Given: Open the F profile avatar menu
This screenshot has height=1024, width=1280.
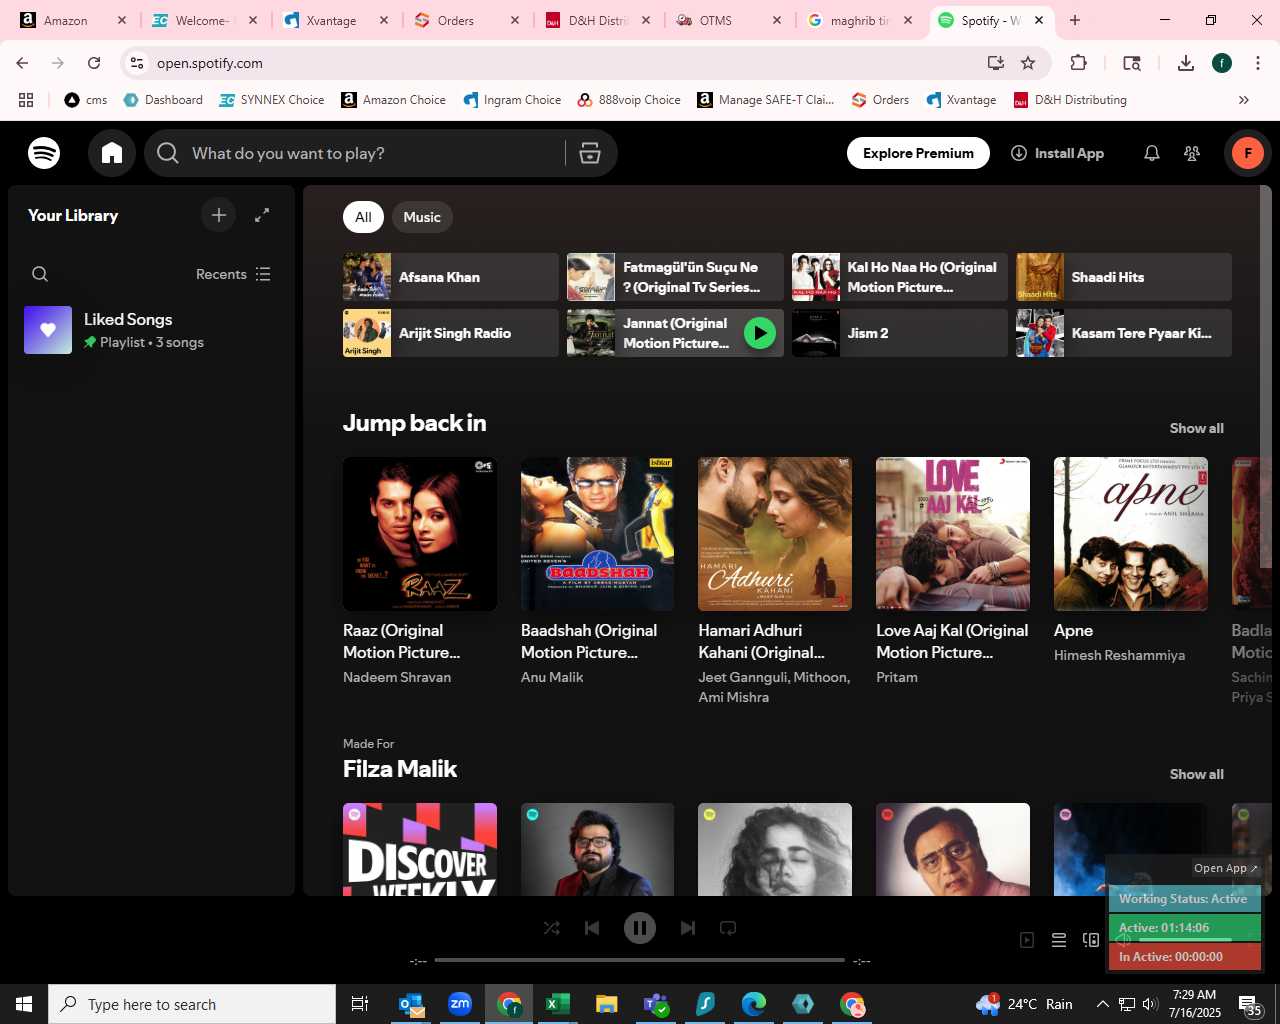Looking at the screenshot, I should [x=1248, y=153].
